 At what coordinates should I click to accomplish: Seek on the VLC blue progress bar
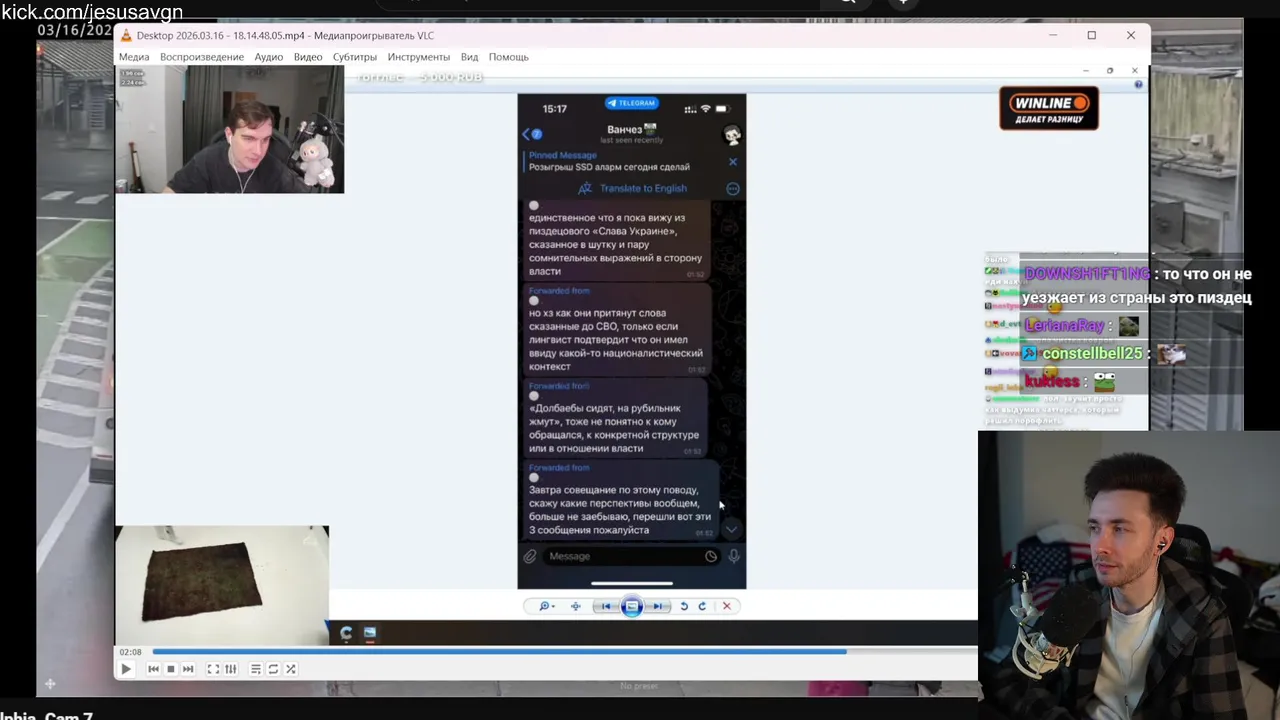564,652
